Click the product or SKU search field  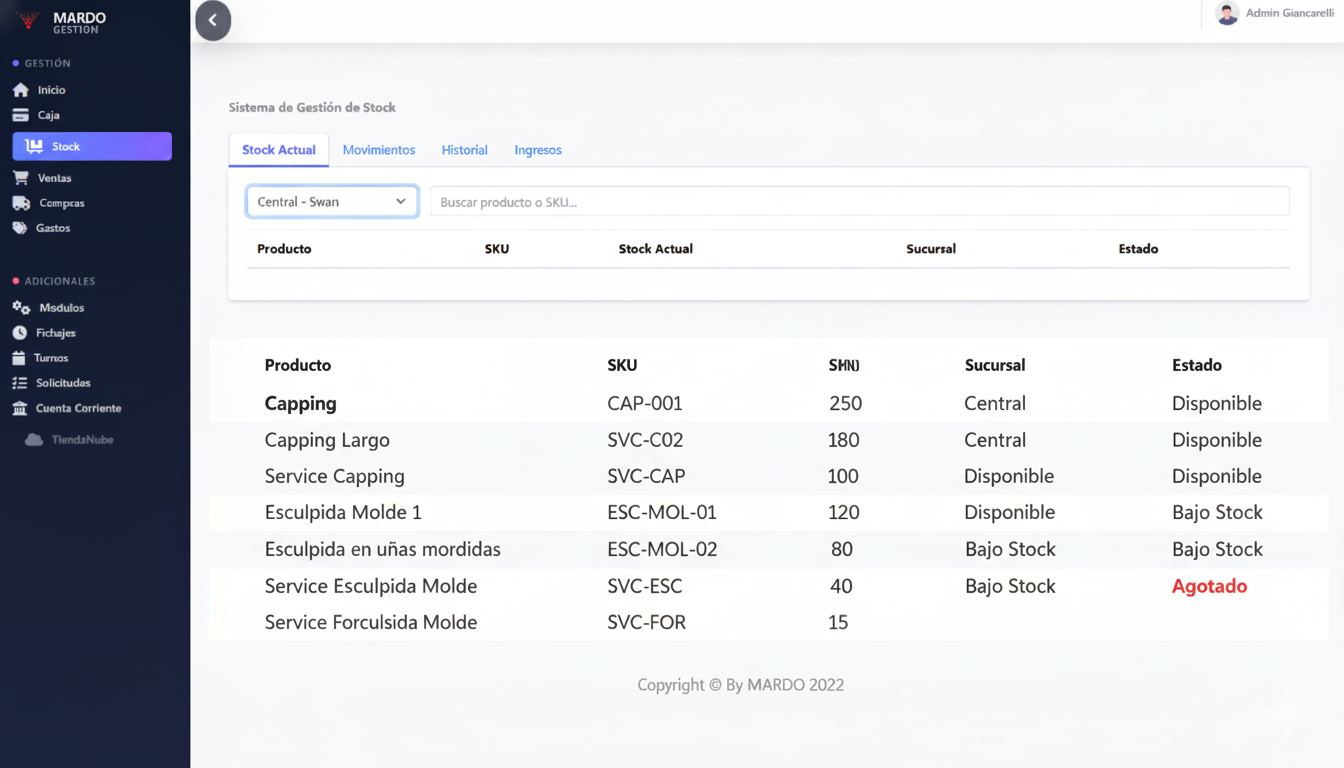pos(859,202)
